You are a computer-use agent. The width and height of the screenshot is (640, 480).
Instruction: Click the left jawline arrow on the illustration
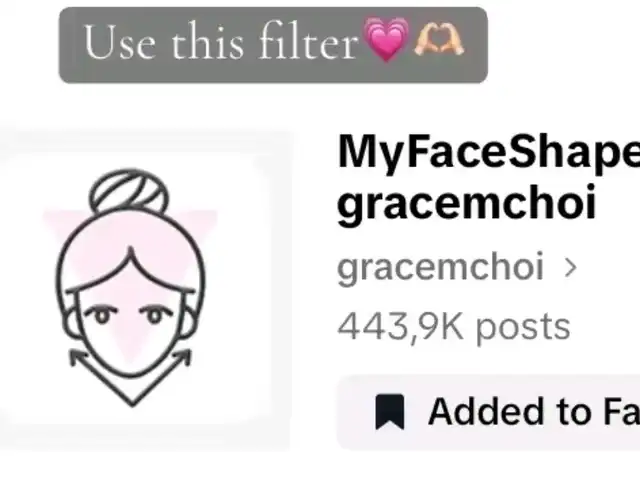[x=80, y=359]
